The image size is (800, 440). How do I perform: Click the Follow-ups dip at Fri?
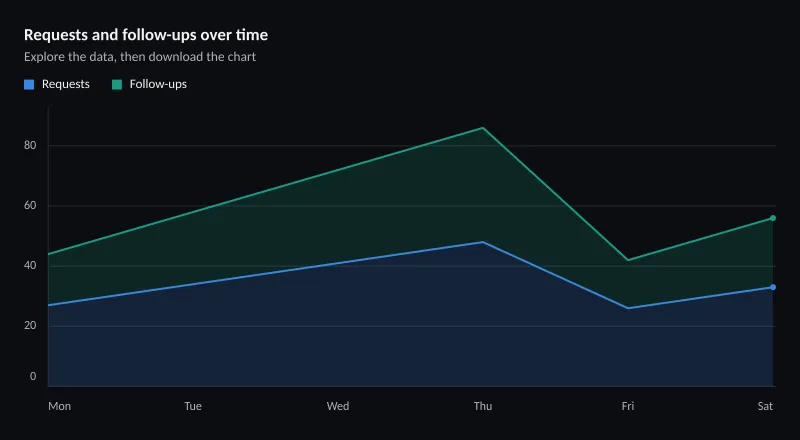point(628,260)
